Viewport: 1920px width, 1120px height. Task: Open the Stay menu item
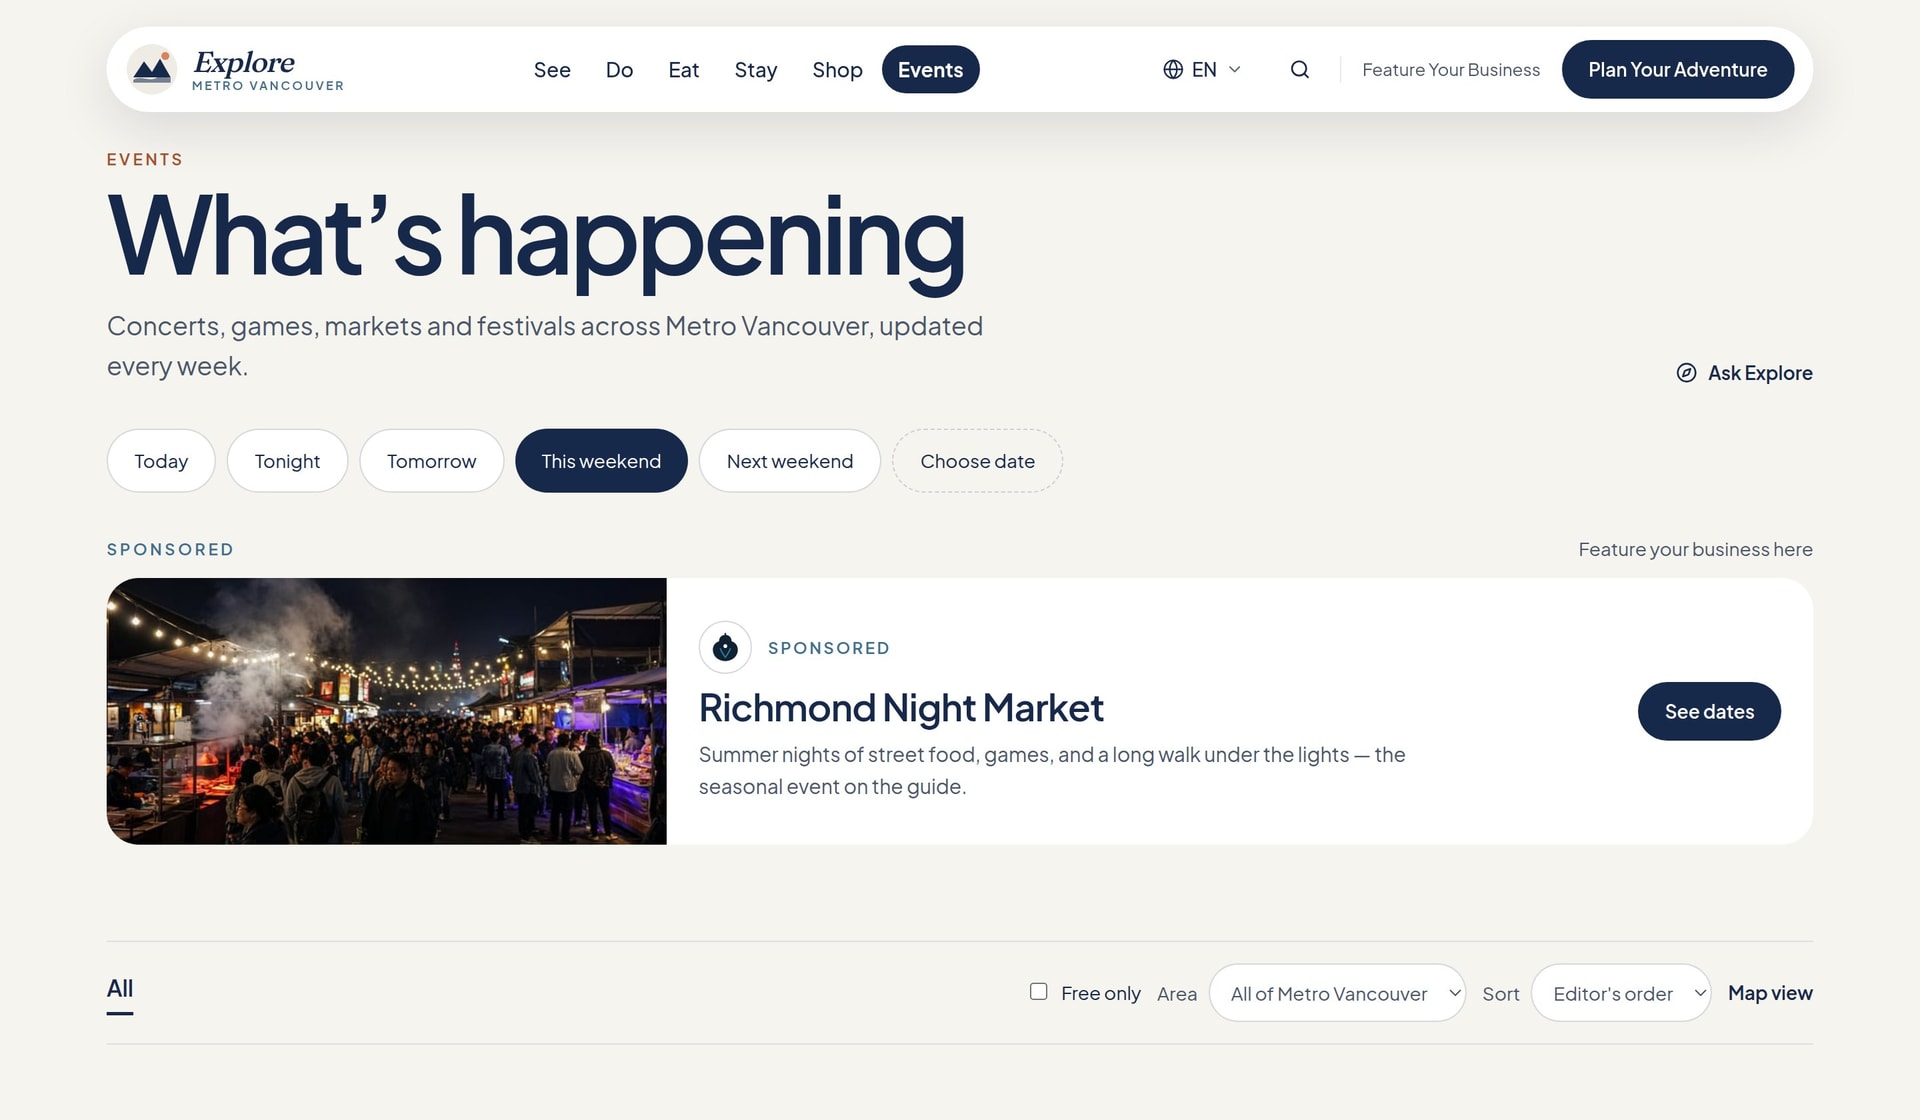(x=756, y=70)
